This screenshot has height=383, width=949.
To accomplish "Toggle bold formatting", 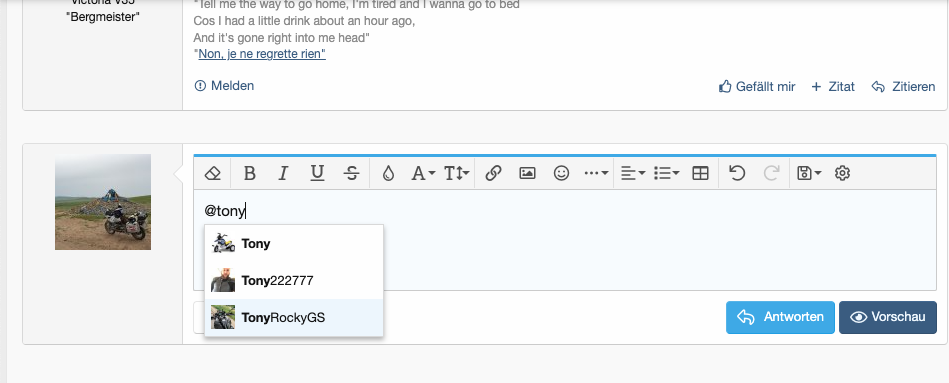I will [x=249, y=174].
